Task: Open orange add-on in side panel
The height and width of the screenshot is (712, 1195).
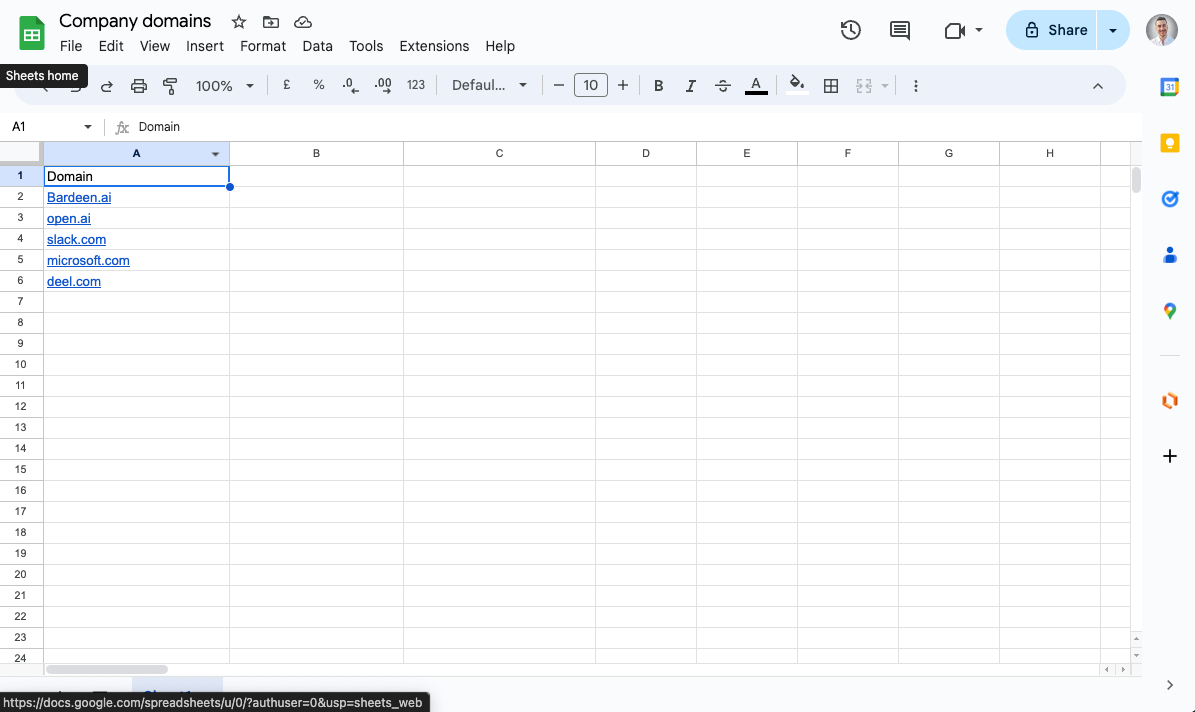Action: click(1170, 400)
